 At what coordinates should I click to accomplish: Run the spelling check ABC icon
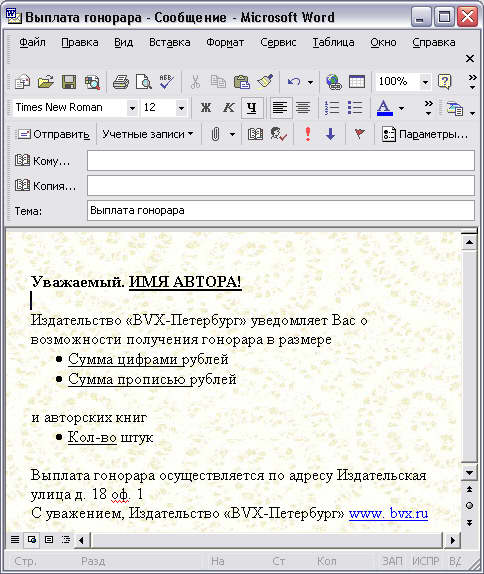pyautogui.click(x=167, y=82)
